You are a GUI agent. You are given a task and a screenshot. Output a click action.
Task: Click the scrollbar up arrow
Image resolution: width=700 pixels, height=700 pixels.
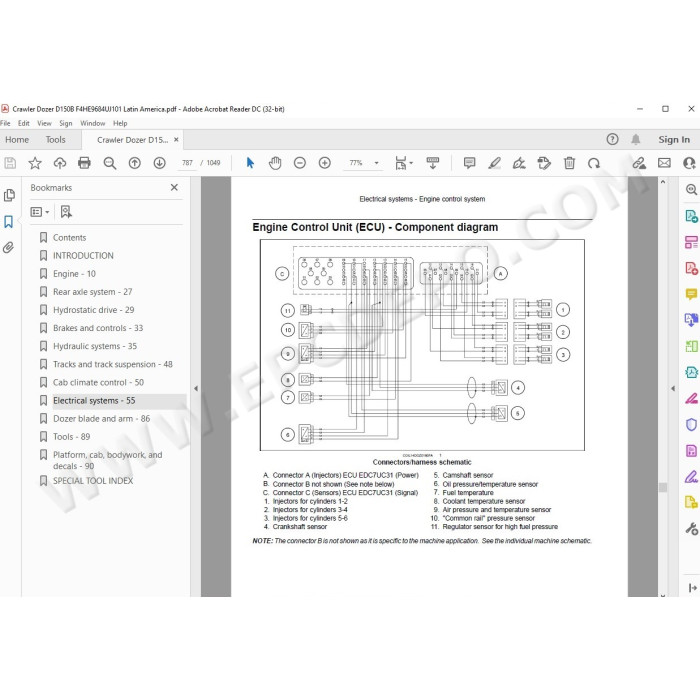pos(662,182)
